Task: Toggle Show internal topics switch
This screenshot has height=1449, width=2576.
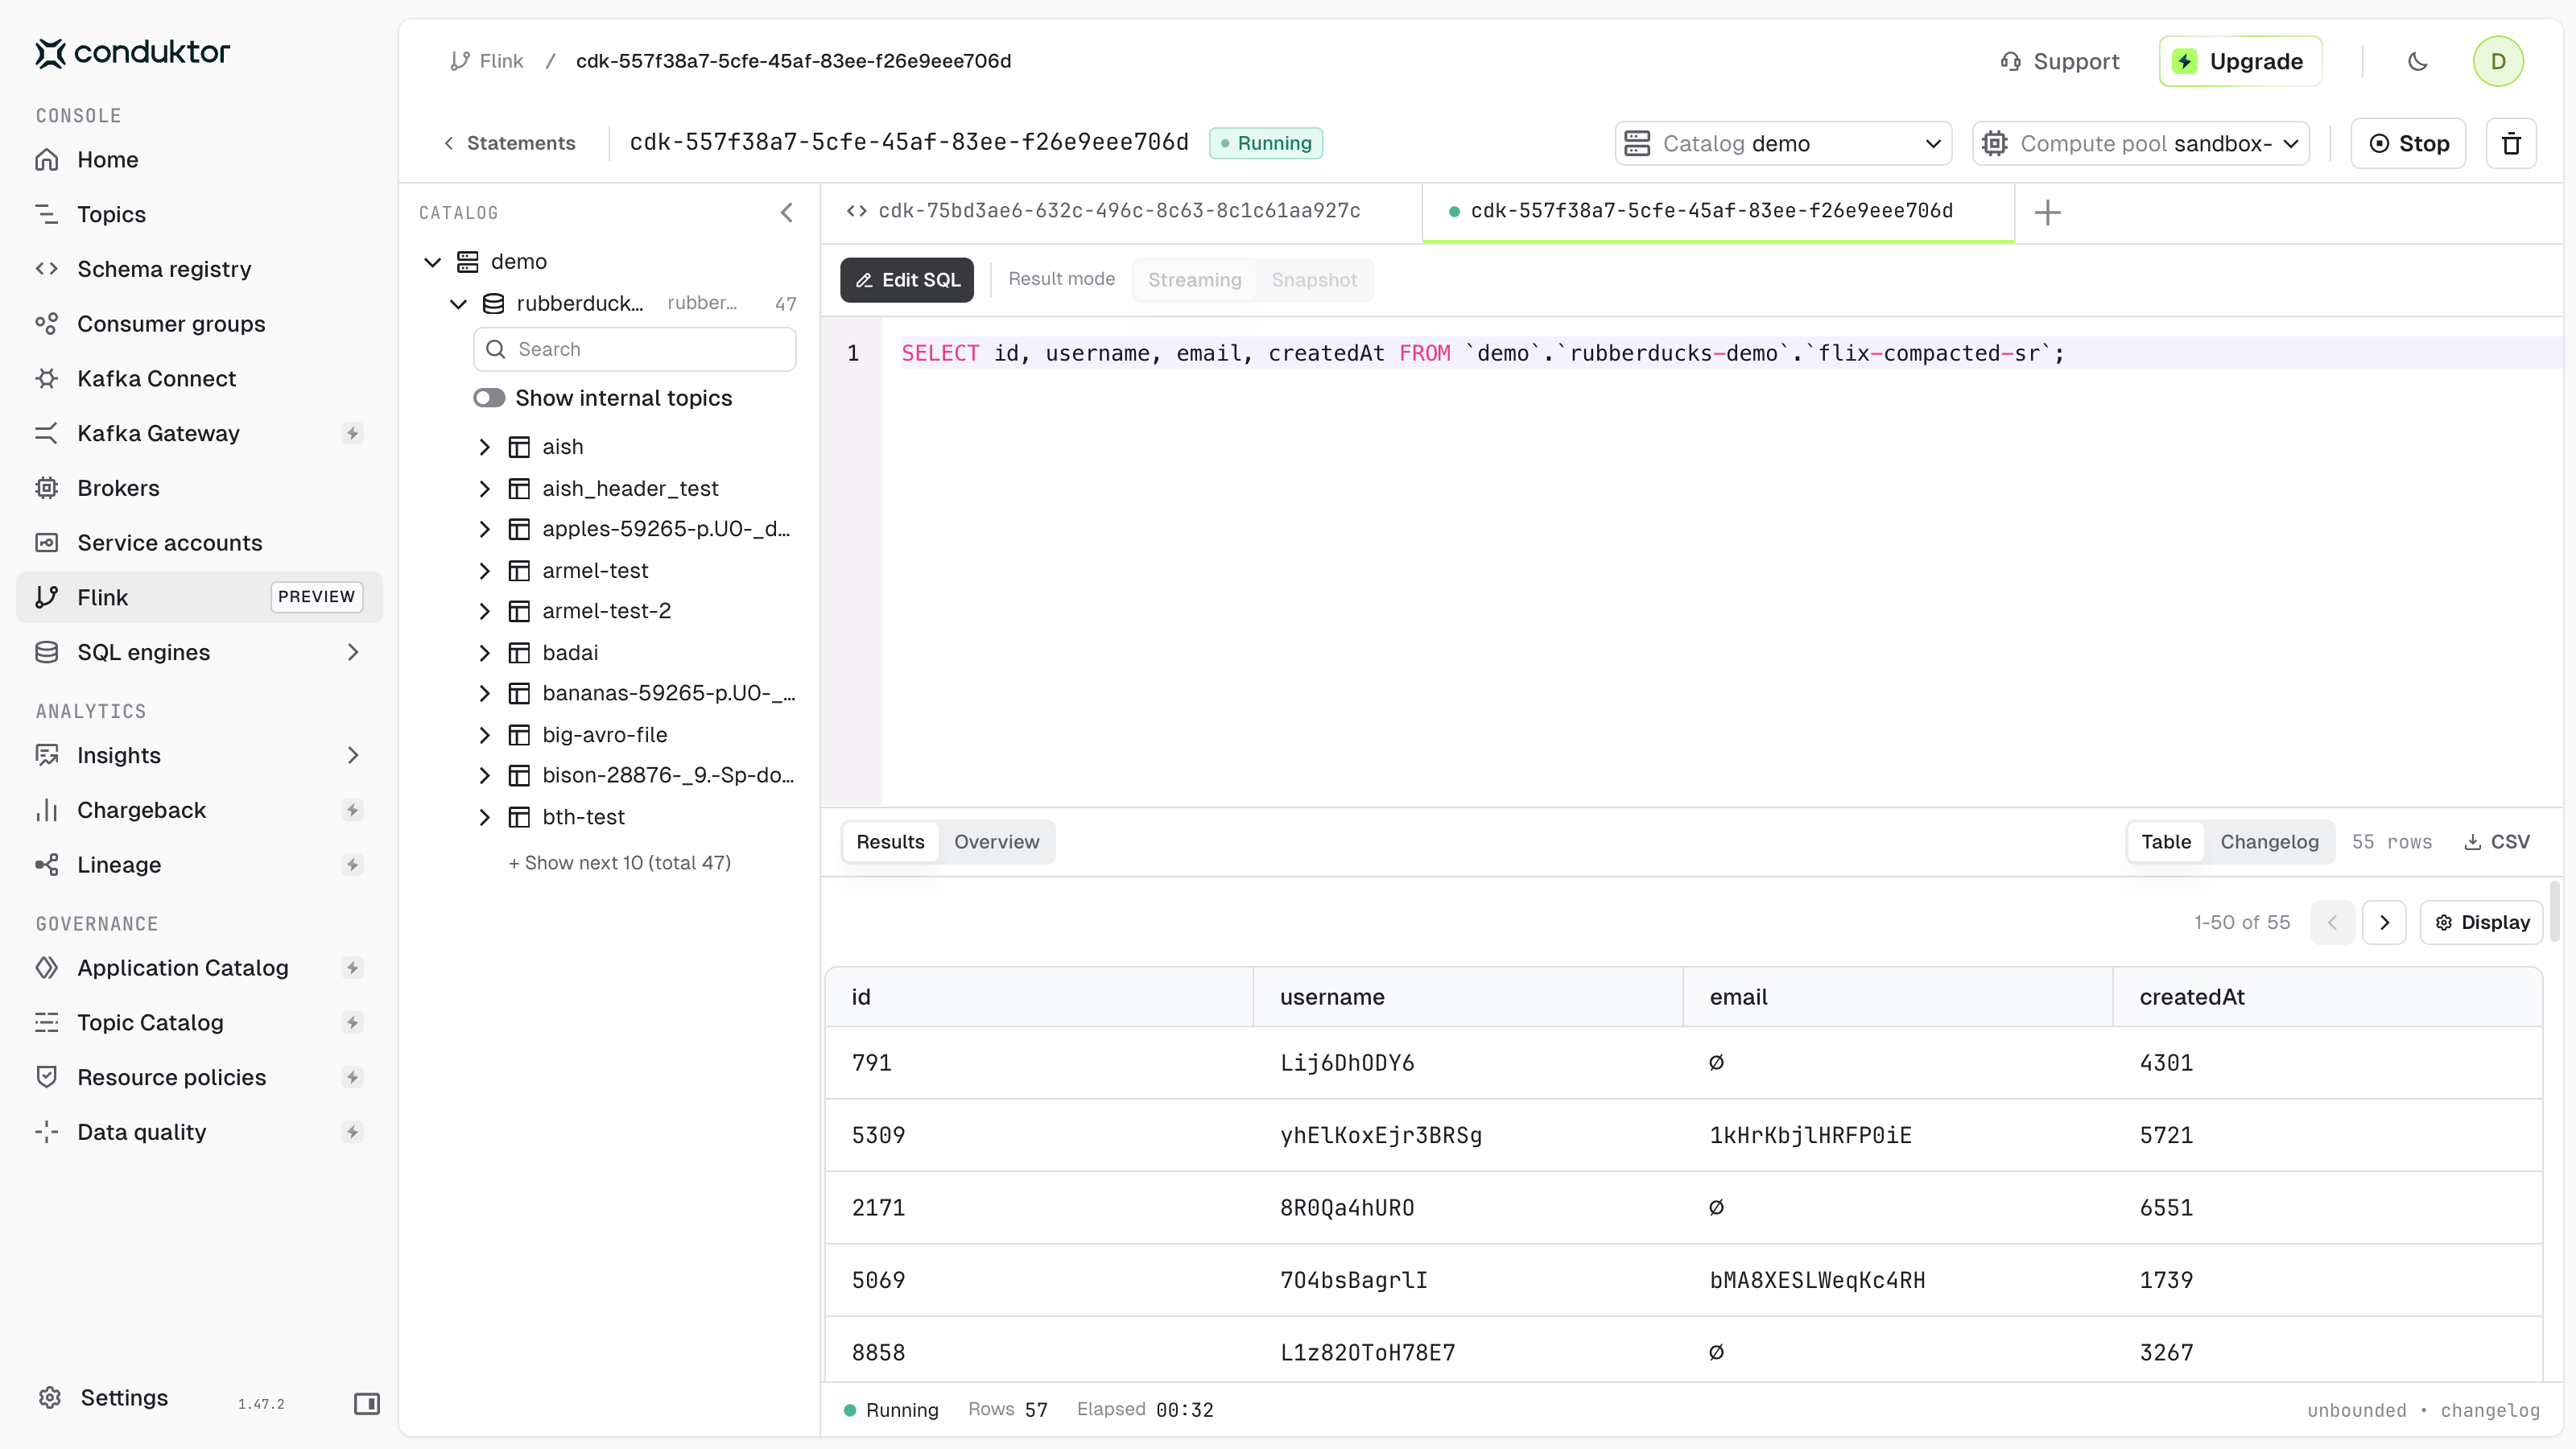Action: click(x=489, y=398)
